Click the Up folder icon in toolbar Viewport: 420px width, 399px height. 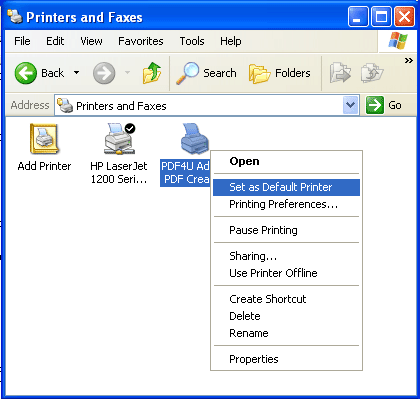(152, 73)
